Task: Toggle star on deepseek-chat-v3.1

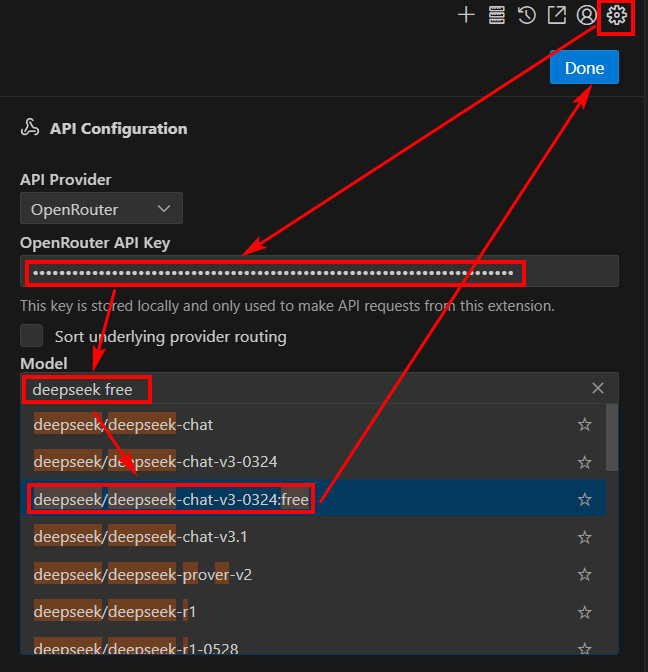Action: [585, 537]
